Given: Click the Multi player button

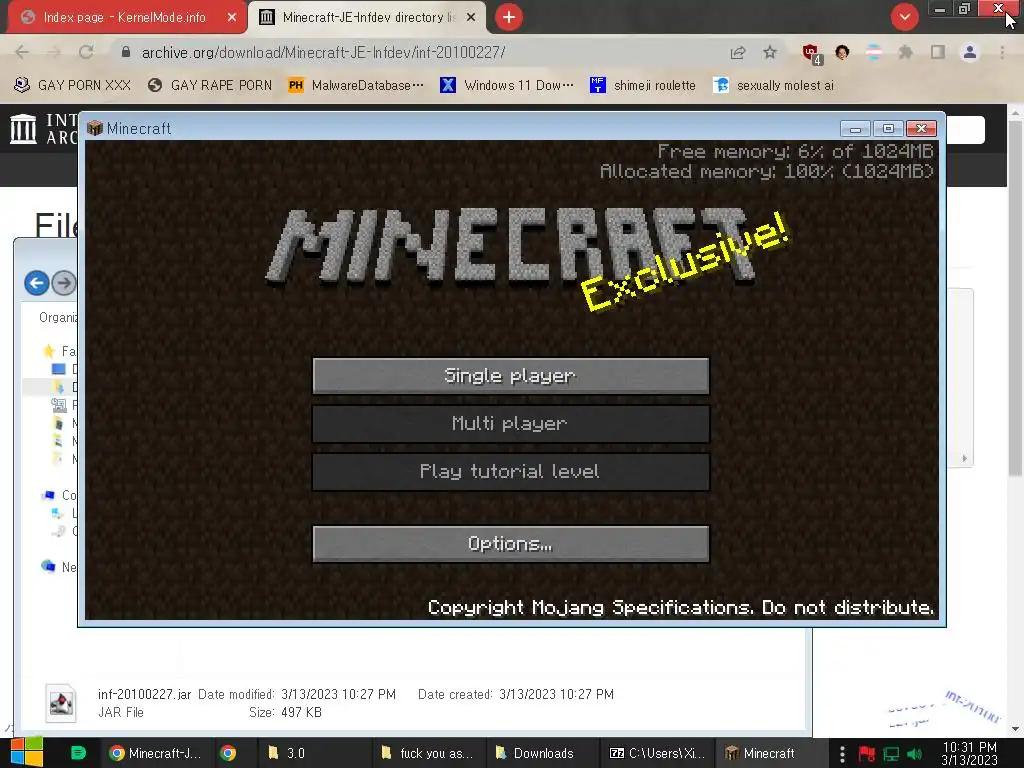Looking at the screenshot, I should pos(511,424).
